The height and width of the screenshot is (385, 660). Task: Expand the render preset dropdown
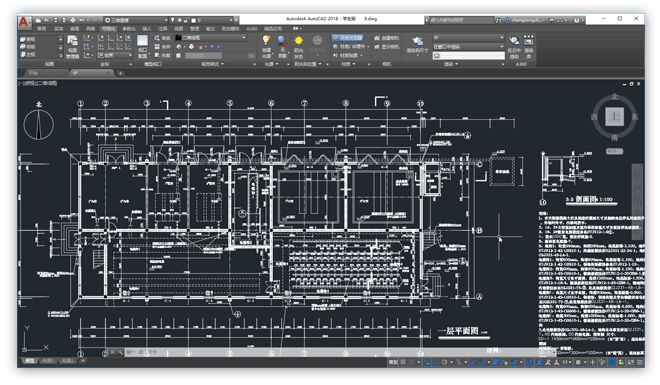[468, 38]
